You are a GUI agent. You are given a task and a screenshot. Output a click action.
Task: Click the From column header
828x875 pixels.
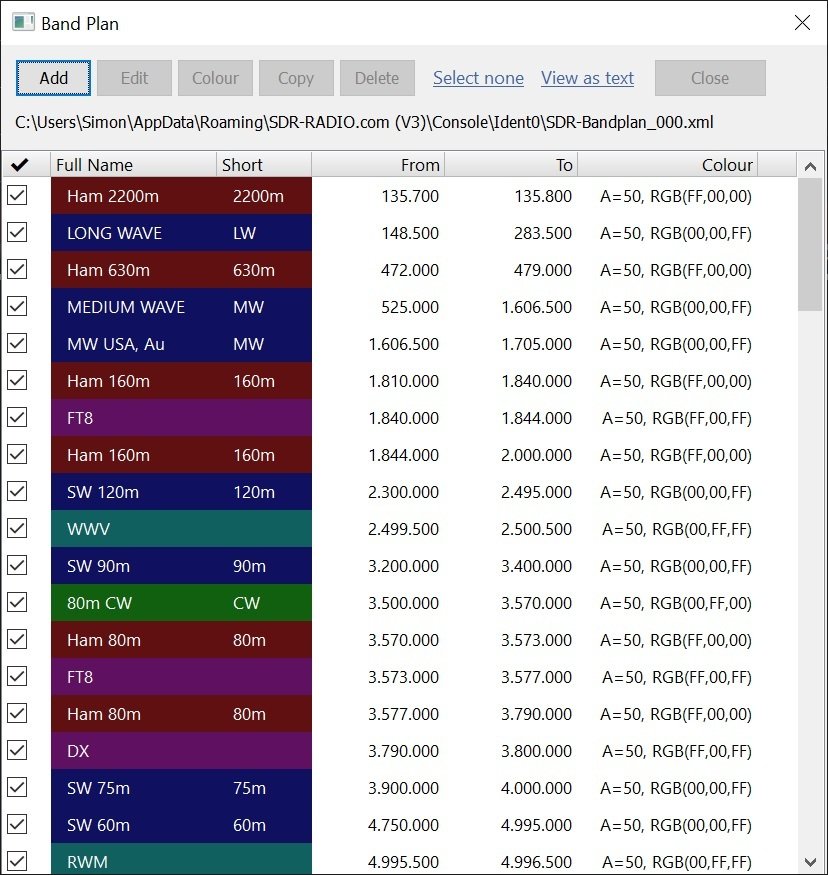point(420,164)
